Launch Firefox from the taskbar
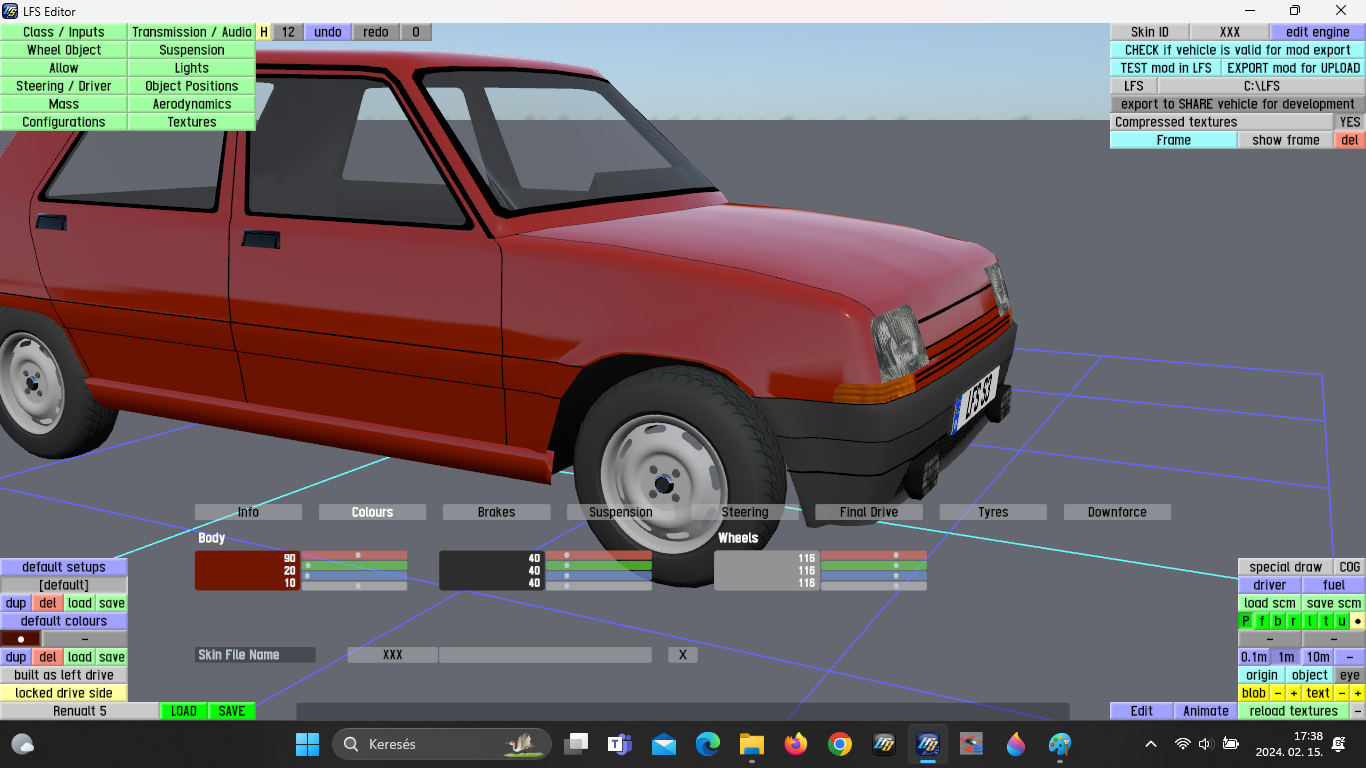This screenshot has height=768, width=1366. [796, 744]
